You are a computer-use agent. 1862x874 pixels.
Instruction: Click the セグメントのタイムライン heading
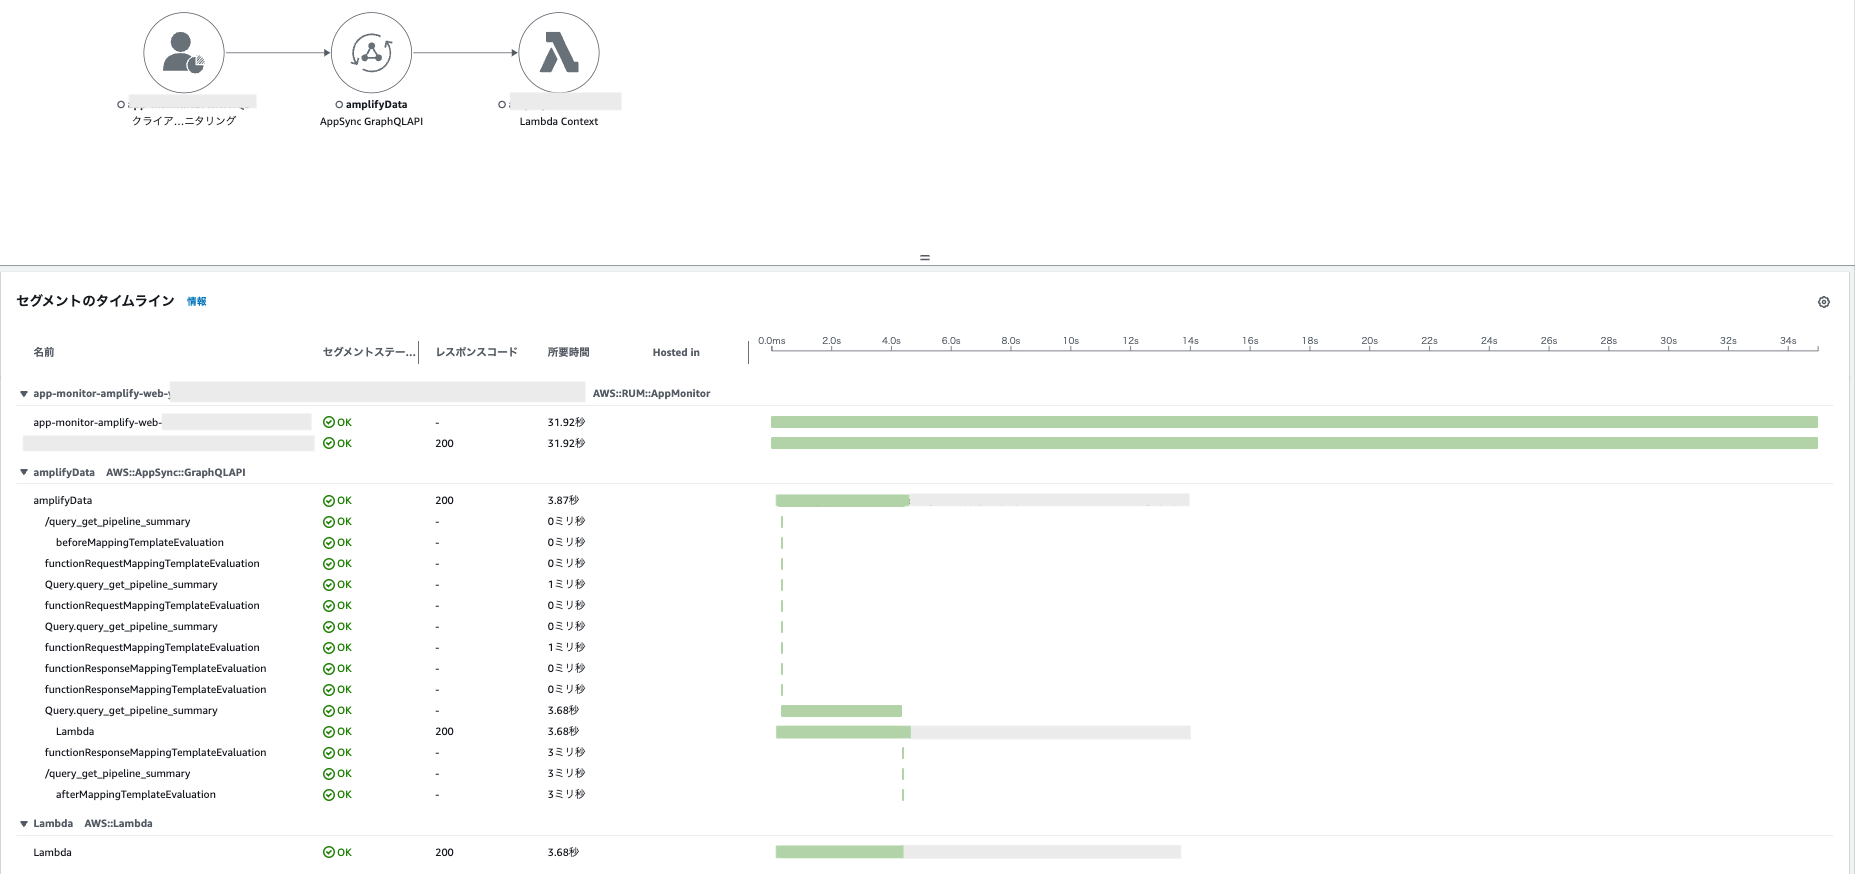(x=96, y=301)
